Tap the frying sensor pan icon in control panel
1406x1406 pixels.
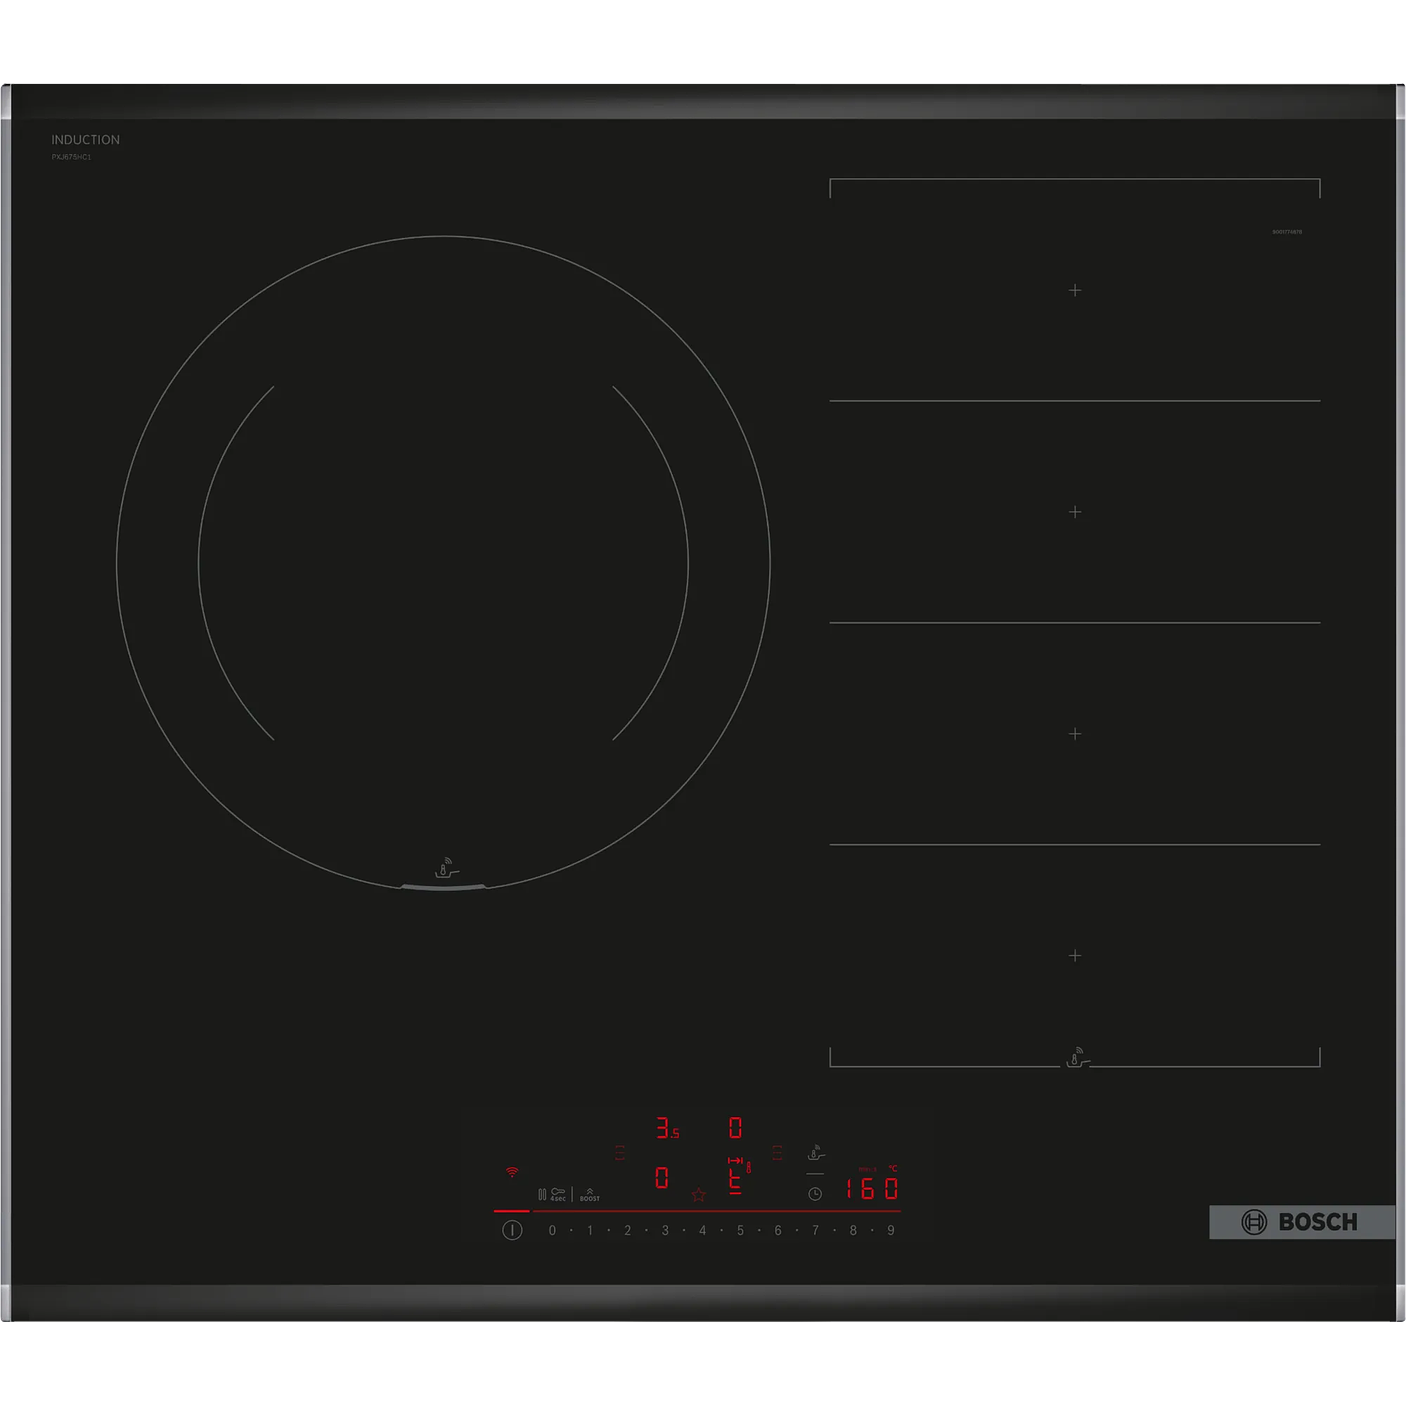coord(816,1153)
